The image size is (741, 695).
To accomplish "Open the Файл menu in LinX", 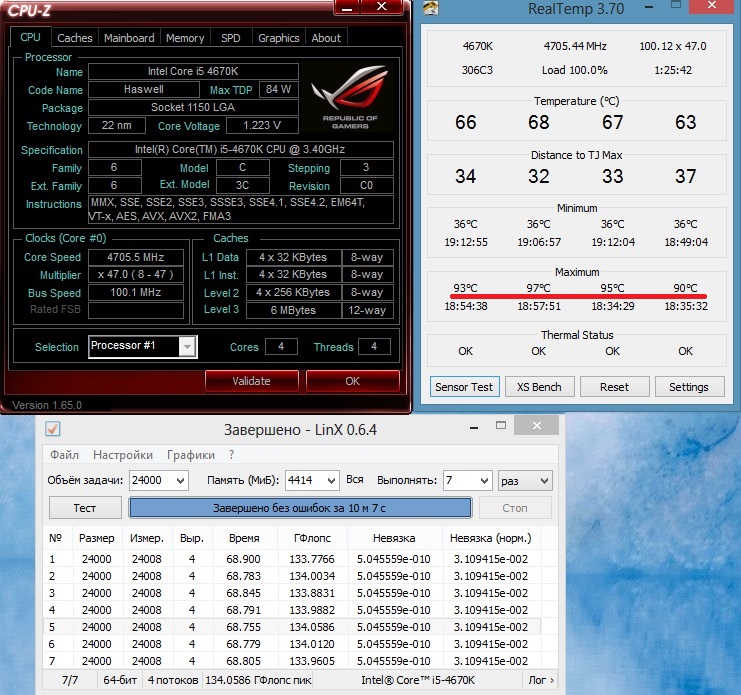I will pos(64,455).
